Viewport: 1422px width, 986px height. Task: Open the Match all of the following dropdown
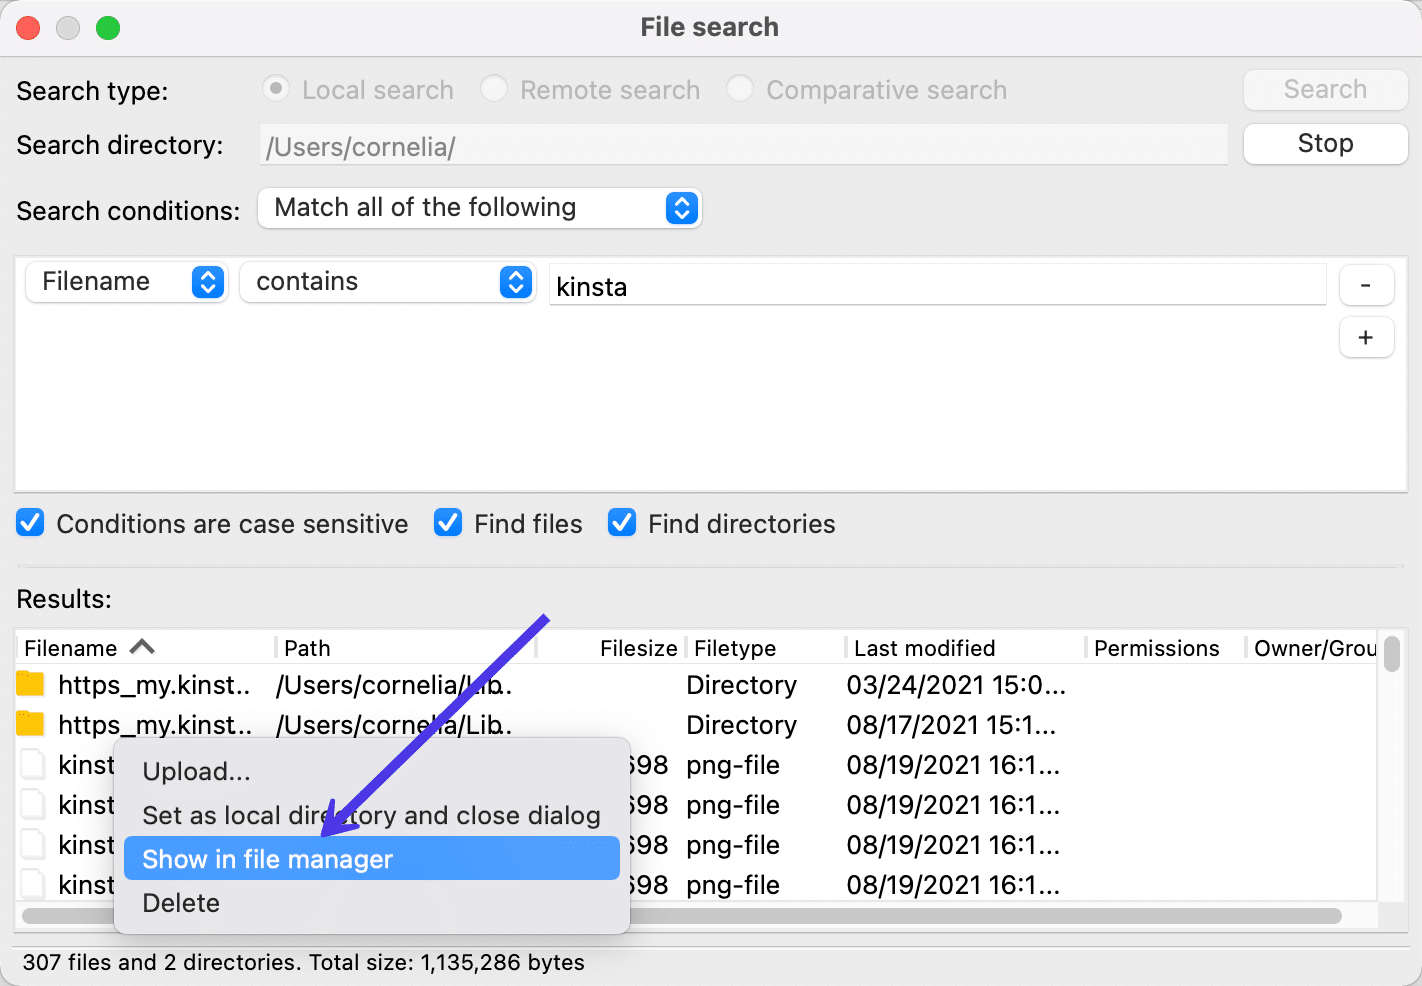coord(480,208)
